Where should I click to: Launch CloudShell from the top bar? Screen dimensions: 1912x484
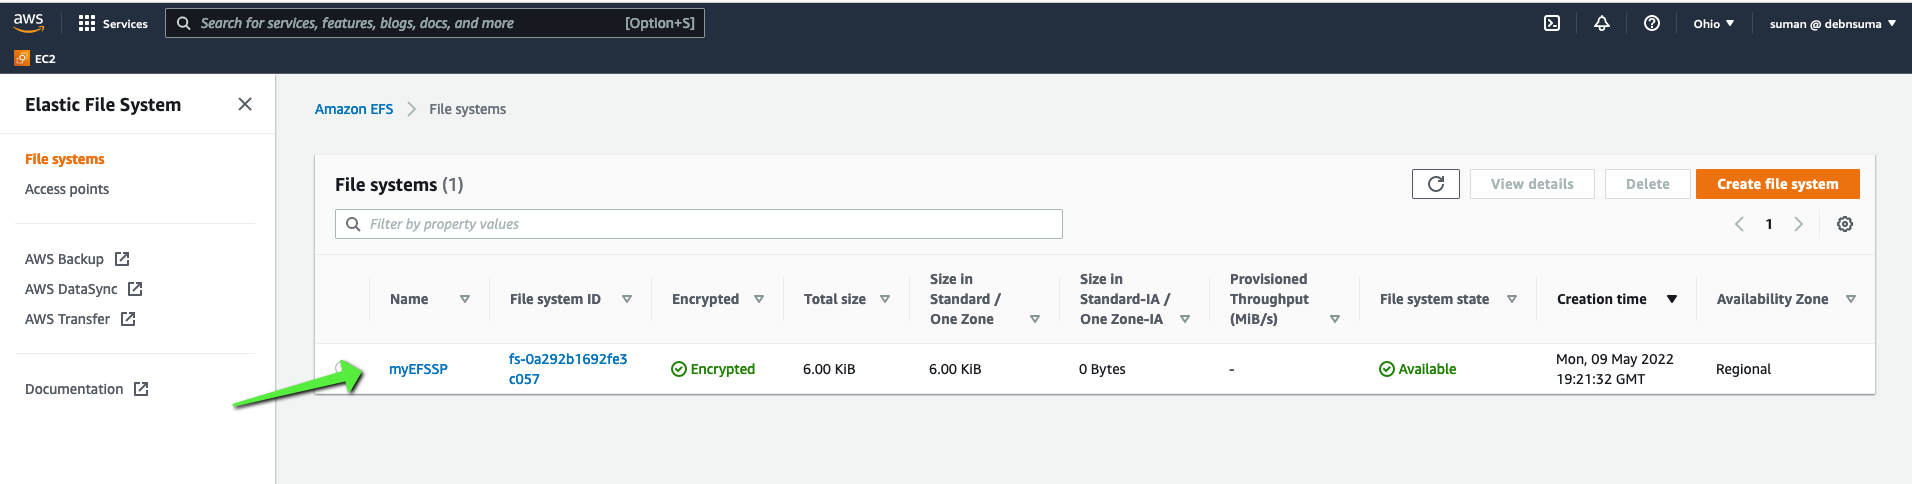coord(1552,23)
